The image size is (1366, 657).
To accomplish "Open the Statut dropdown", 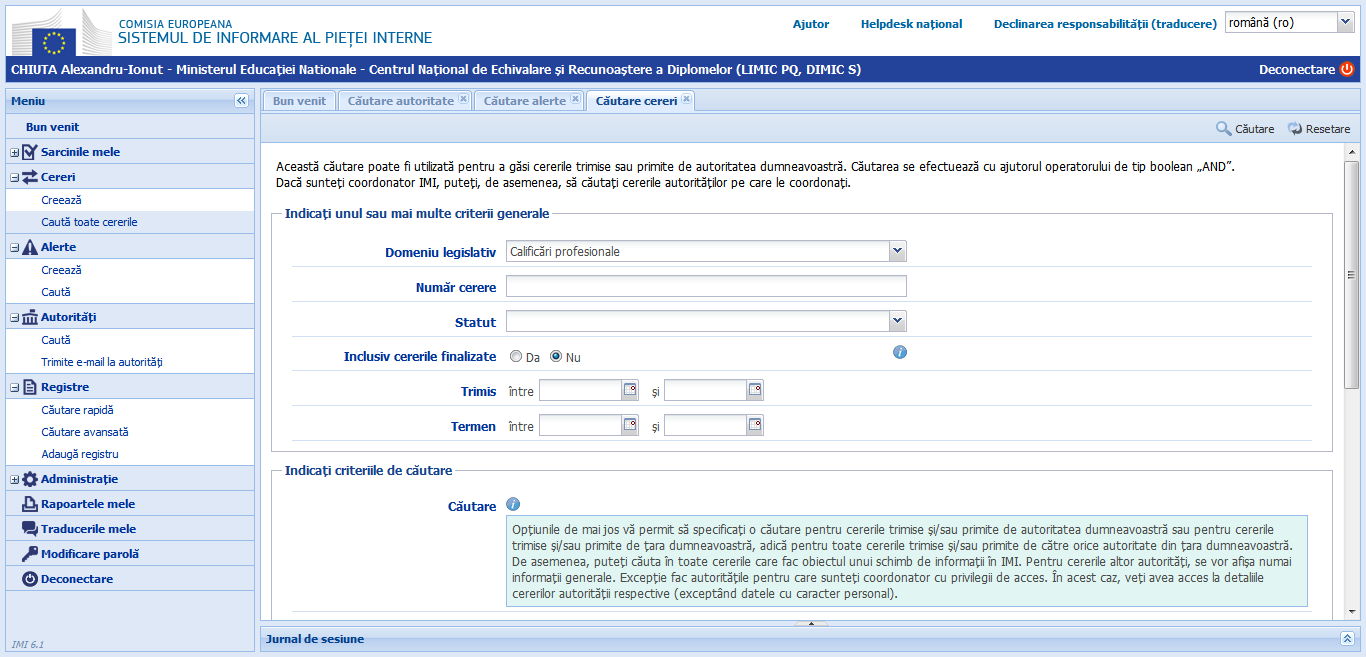I will pyautogui.click(x=898, y=321).
